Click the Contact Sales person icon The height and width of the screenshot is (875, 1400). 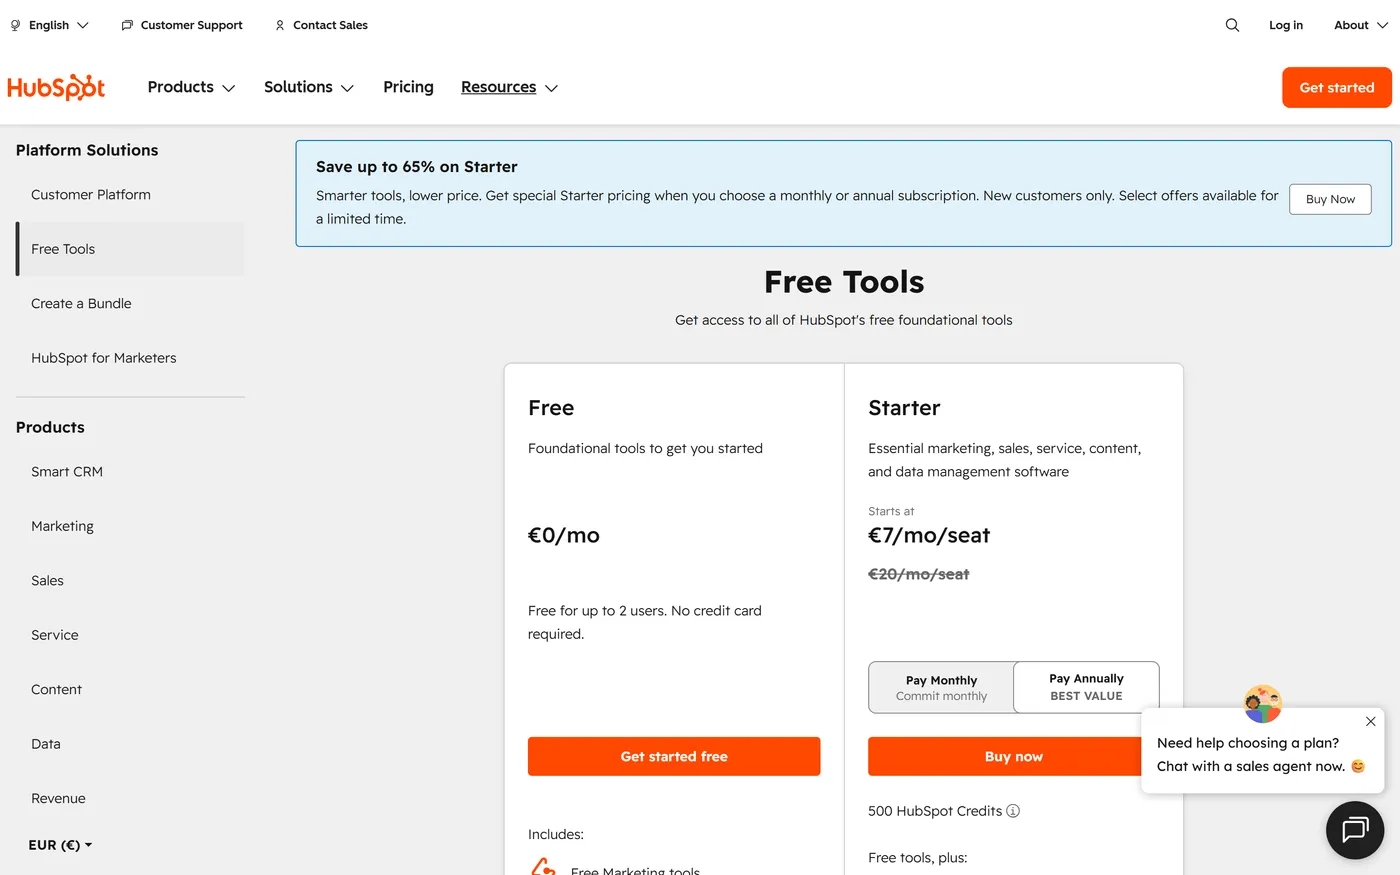280,25
